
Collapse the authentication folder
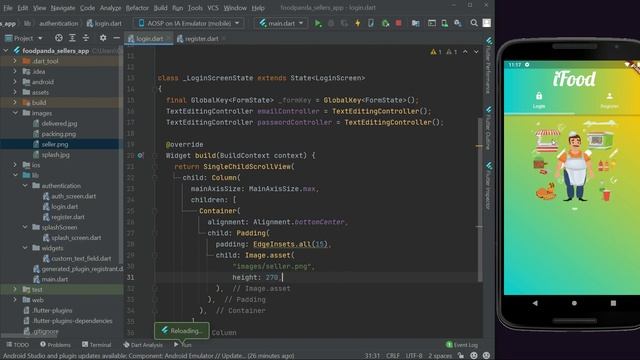click(25, 185)
